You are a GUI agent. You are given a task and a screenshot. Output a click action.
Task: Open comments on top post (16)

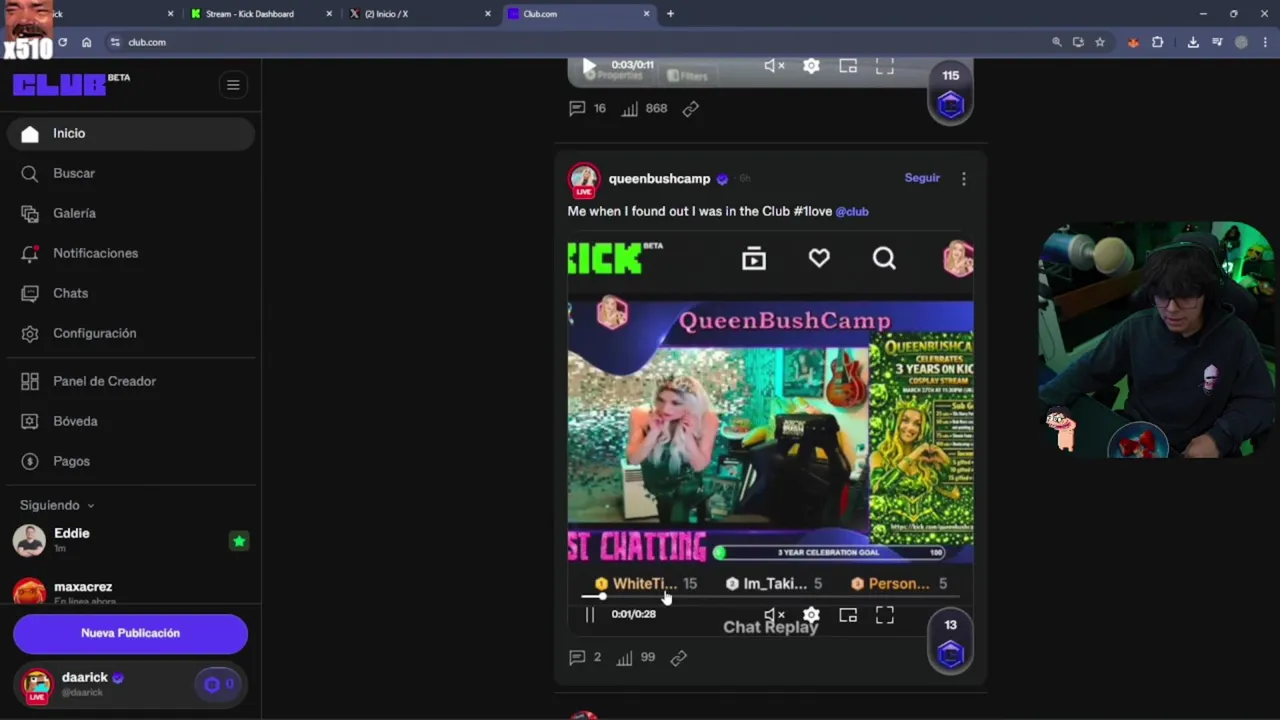click(x=587, y=108)
